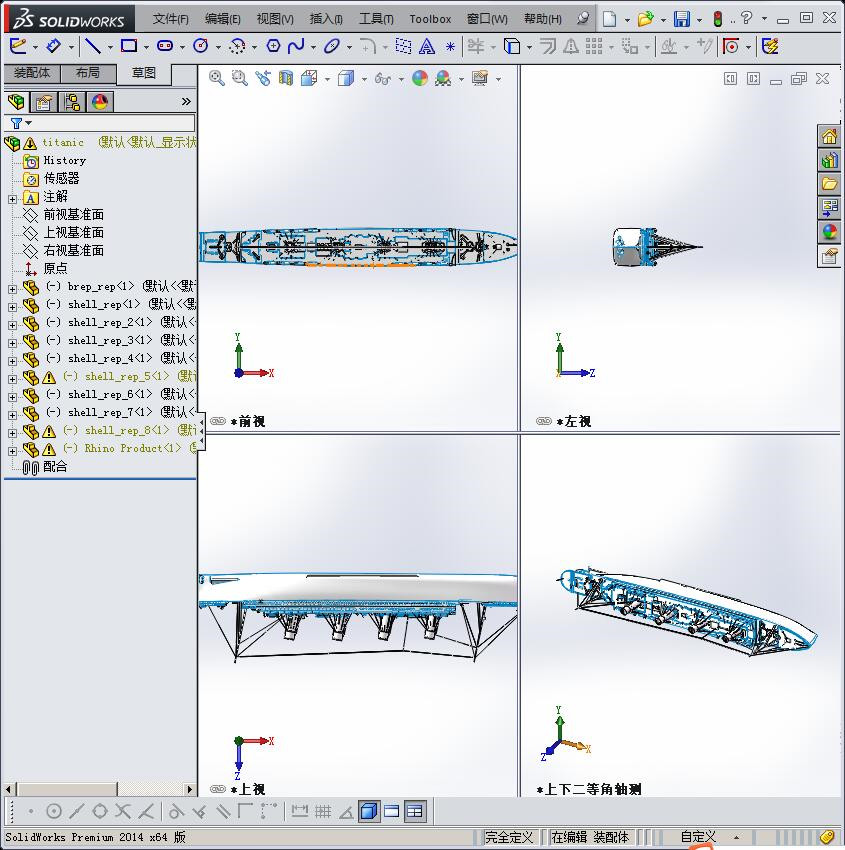Open the Line tool dropdown arrow

point(110,48)
